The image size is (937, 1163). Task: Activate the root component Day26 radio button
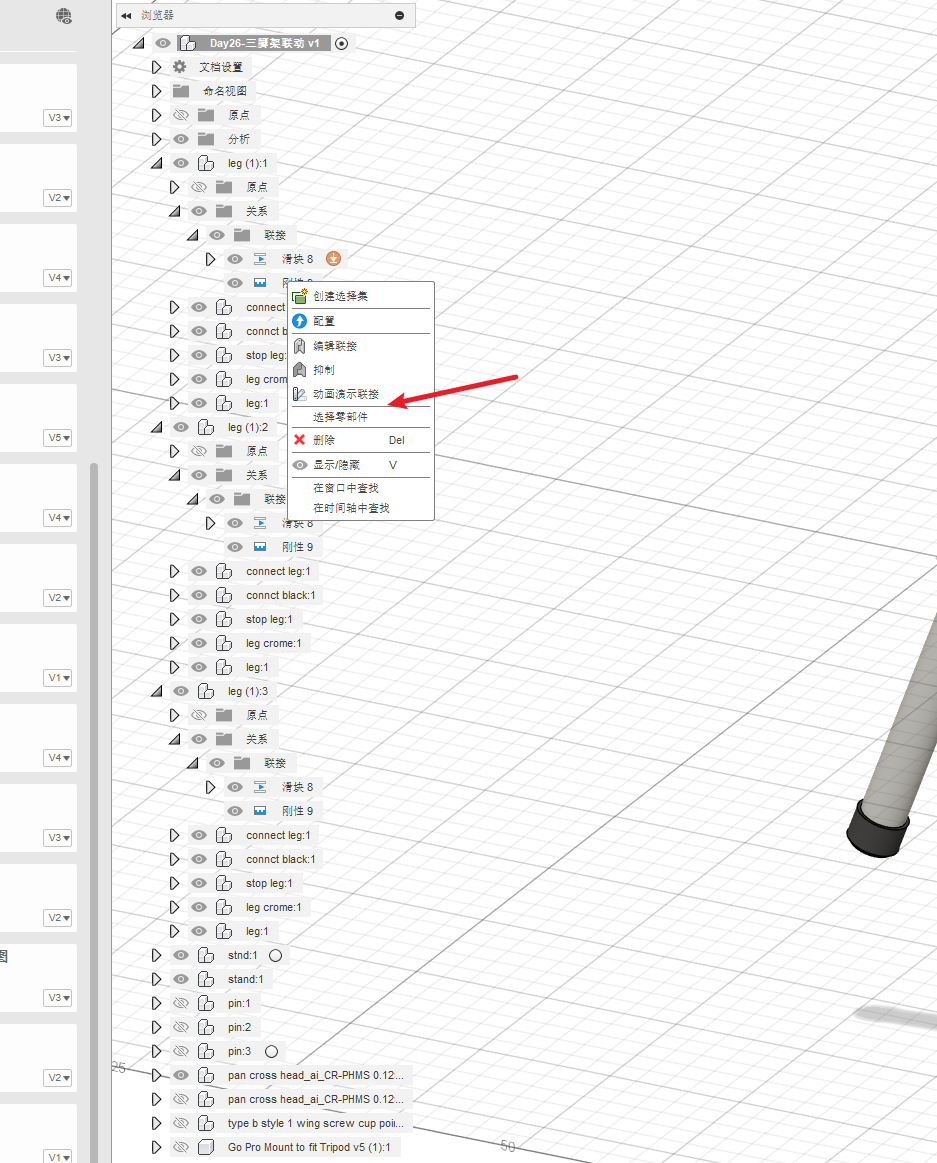342,43
